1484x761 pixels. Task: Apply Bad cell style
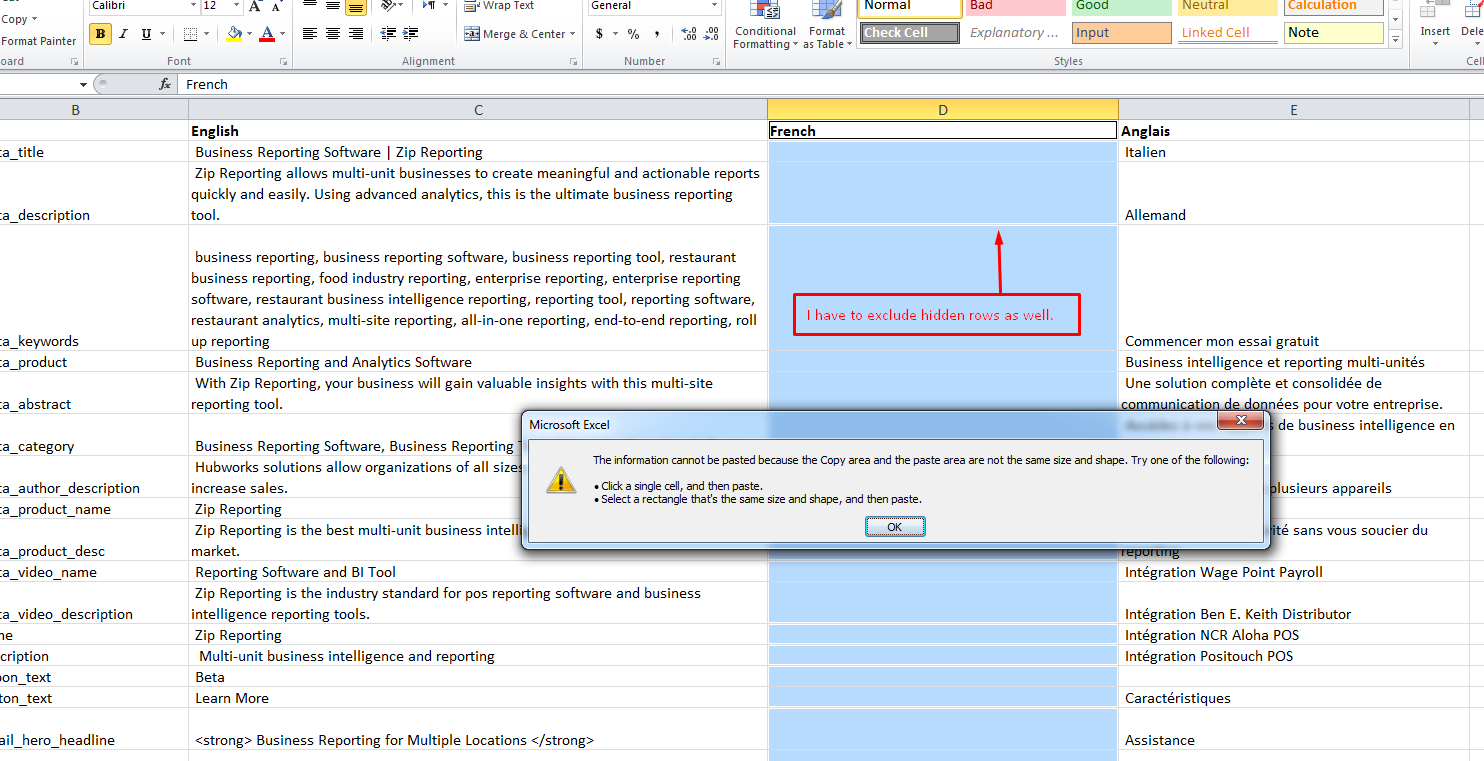click(1016, 6)
